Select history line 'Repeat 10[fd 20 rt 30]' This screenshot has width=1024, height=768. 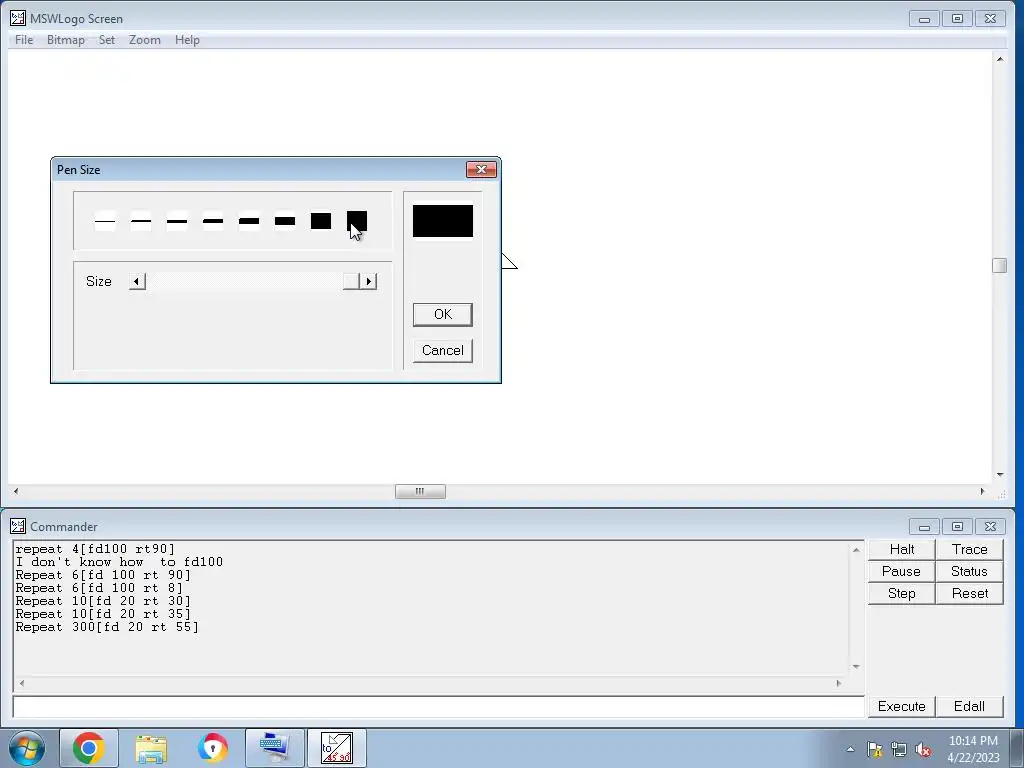(x=103, y=601)
